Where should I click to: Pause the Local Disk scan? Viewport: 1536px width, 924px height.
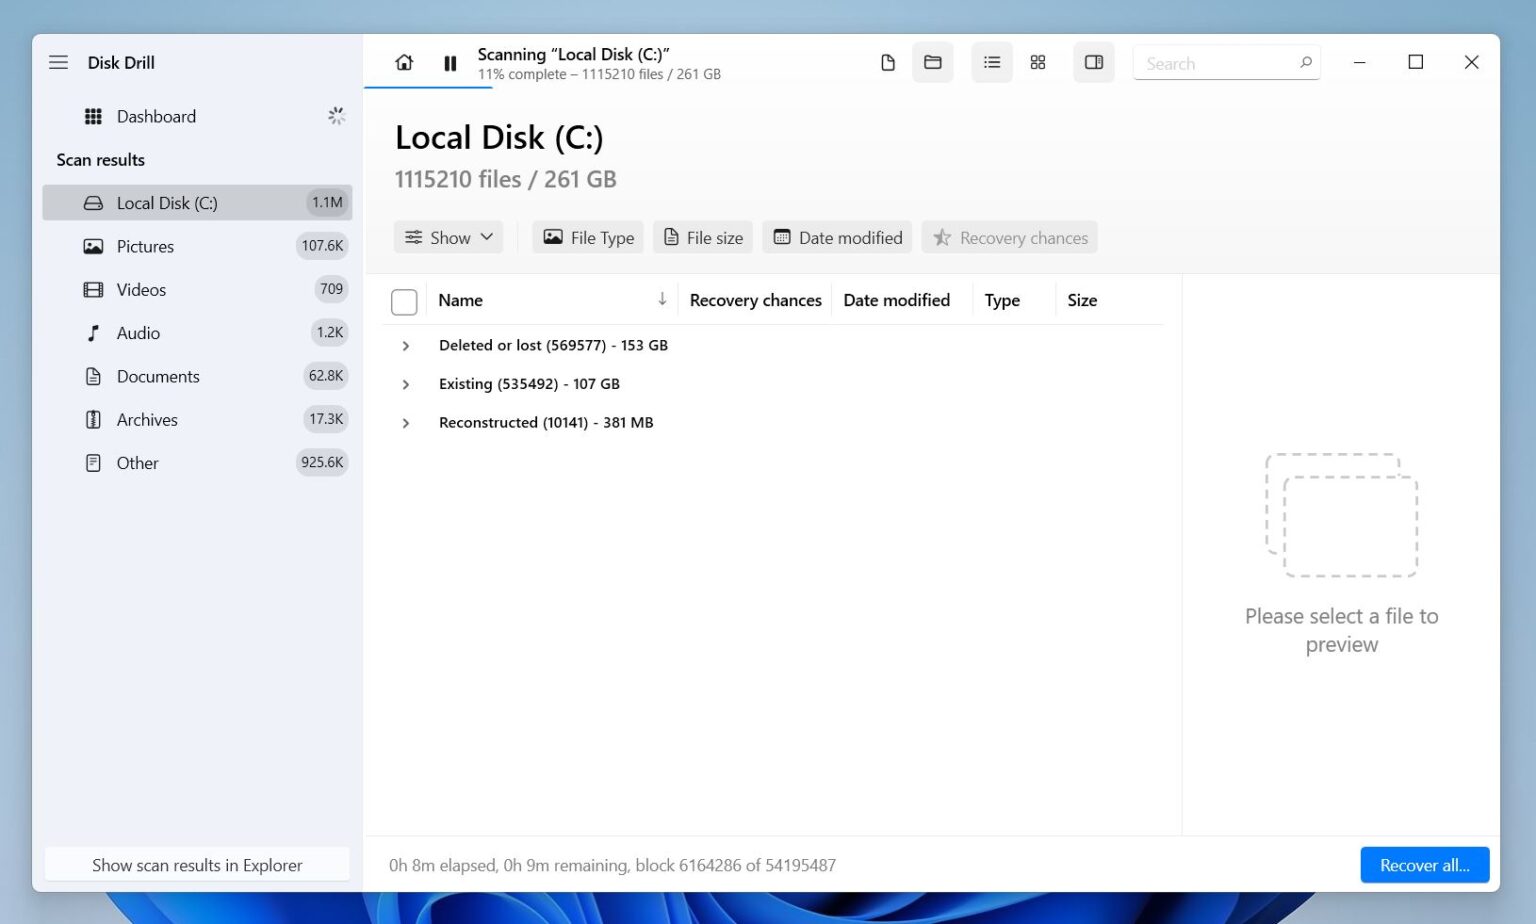pyautogui.click(x=450, y=62)
